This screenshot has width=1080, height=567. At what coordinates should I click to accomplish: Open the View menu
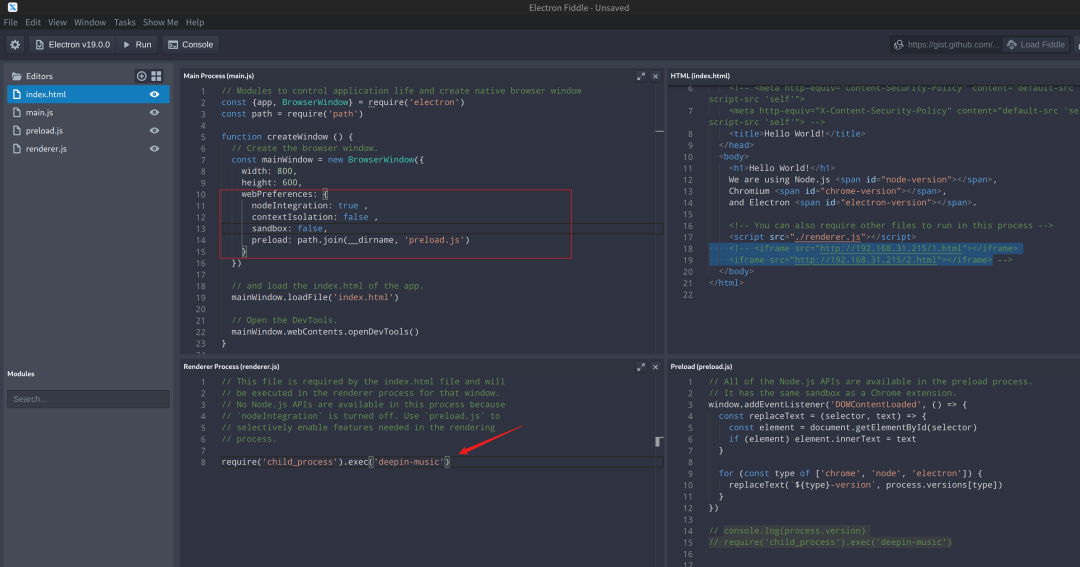(57, 22)
